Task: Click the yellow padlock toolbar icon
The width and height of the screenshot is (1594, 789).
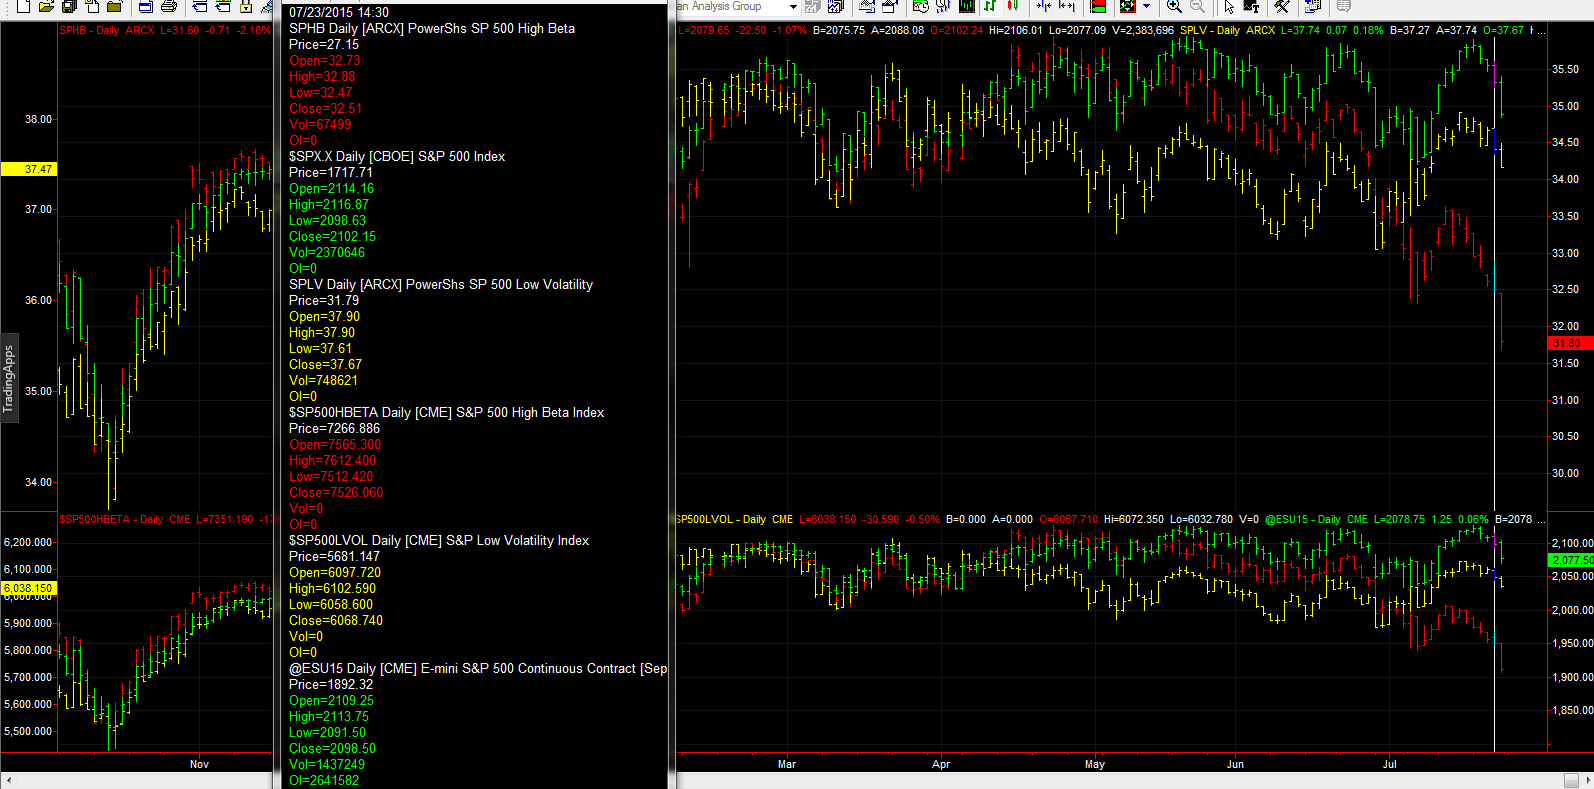Action: pyautogui.click(x=245, y=6)
